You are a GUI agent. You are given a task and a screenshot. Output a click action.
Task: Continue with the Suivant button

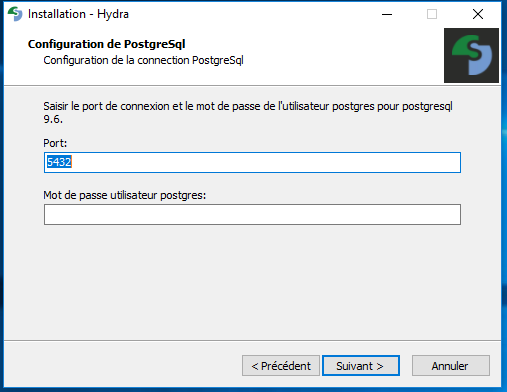point(361,366)
